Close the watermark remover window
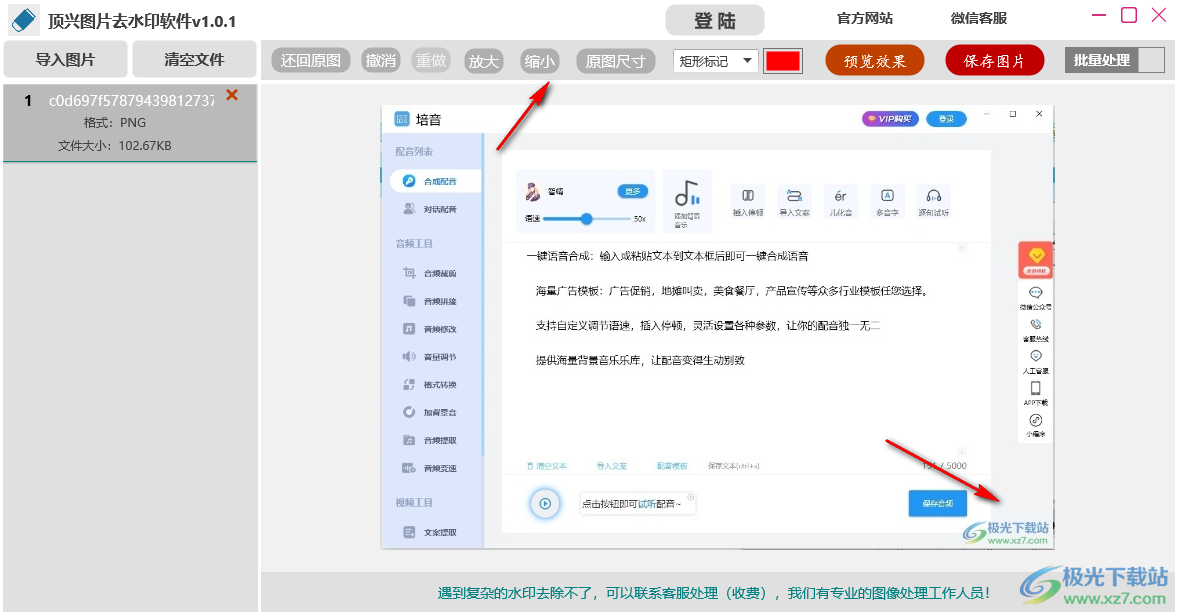 pos(1159,15)
